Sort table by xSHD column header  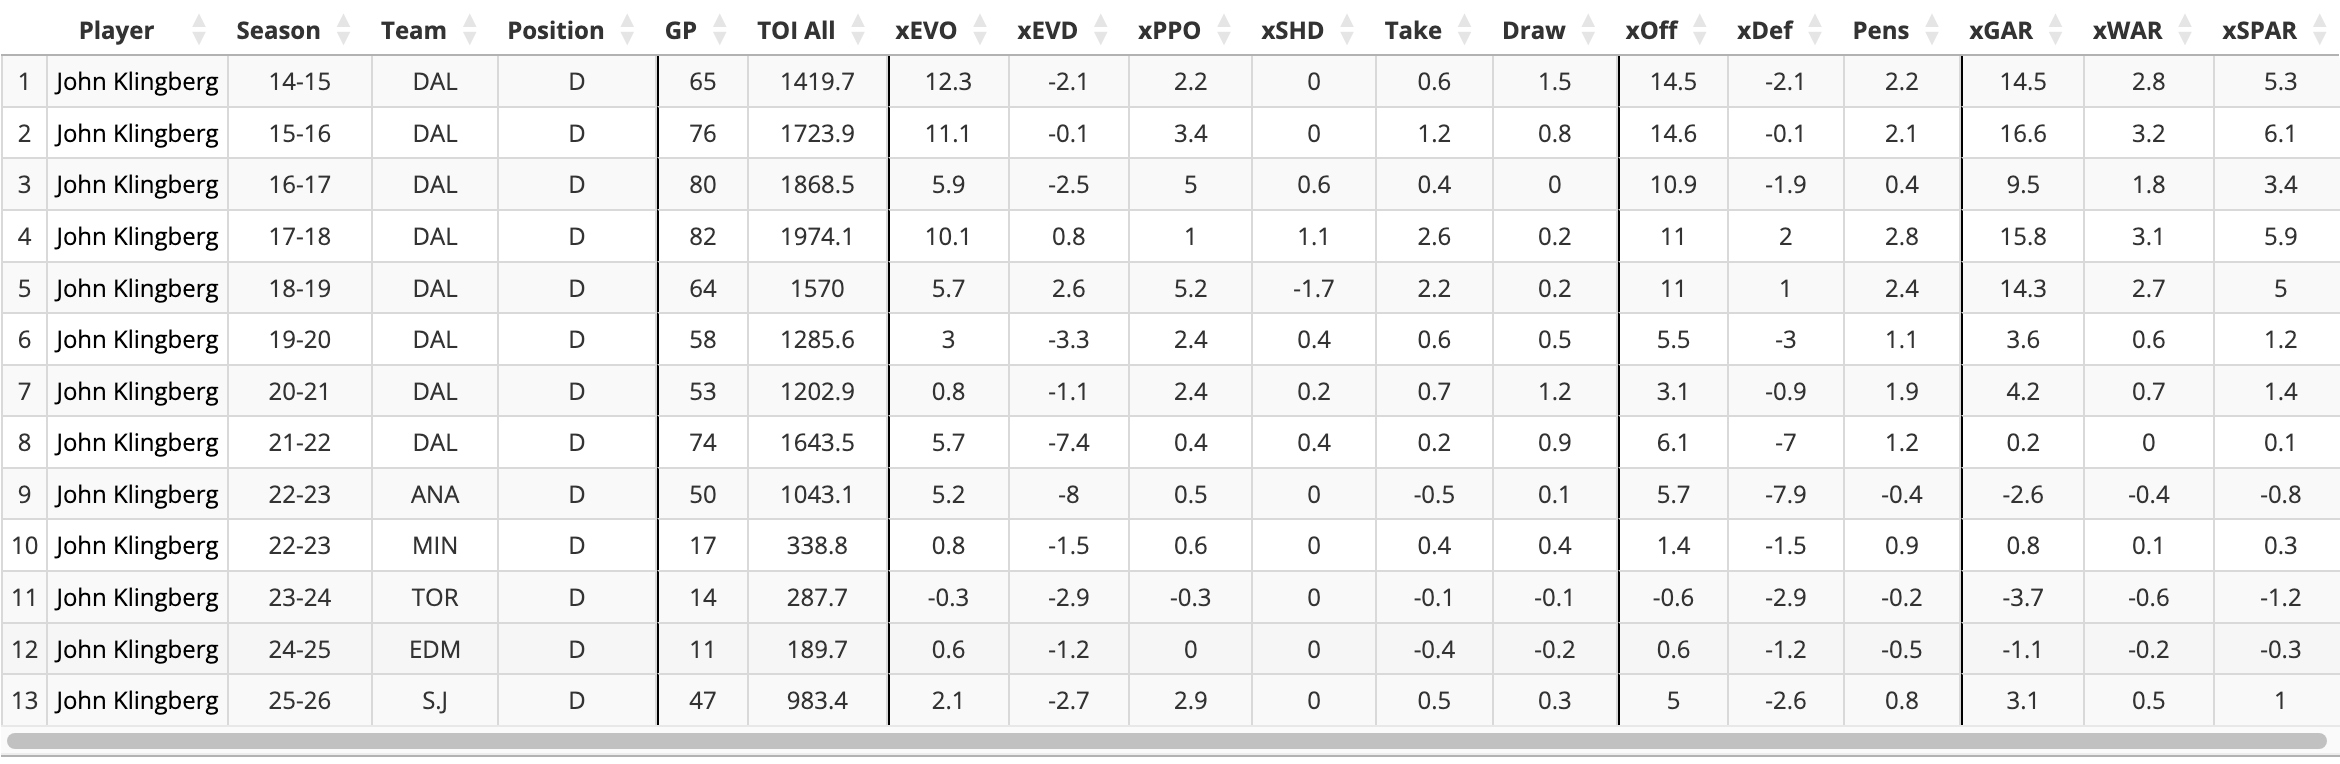click(x=1292, y=30)
